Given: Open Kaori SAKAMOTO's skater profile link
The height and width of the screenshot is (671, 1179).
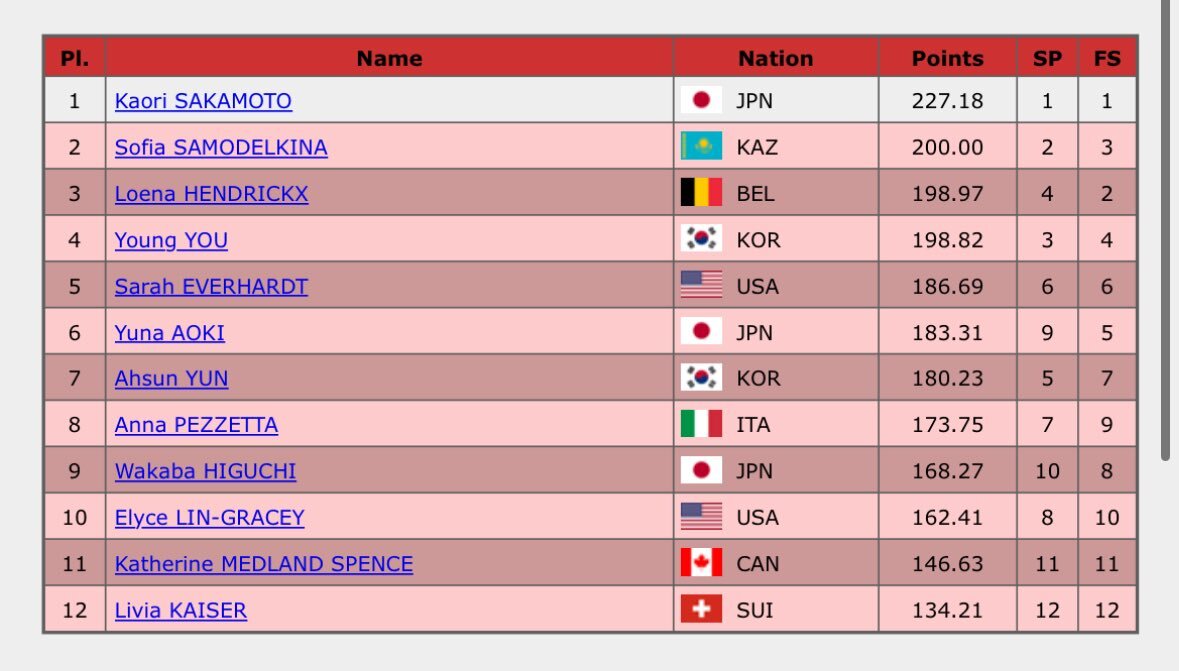Looking at the screenshot, I should 203,101.
